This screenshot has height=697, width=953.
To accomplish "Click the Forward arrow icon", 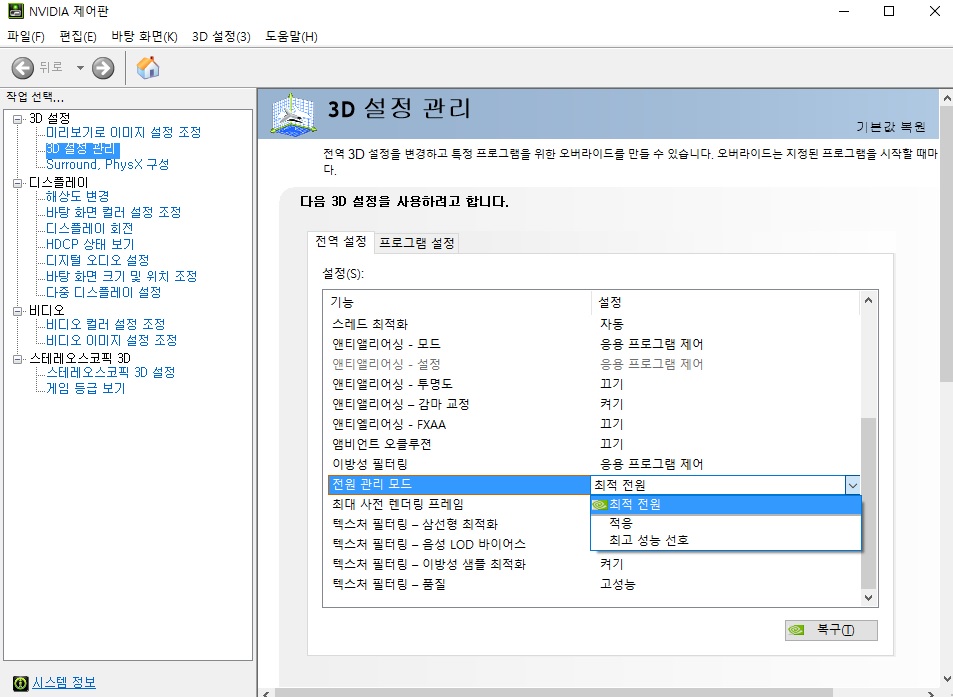I will click(x=103, y=67).
